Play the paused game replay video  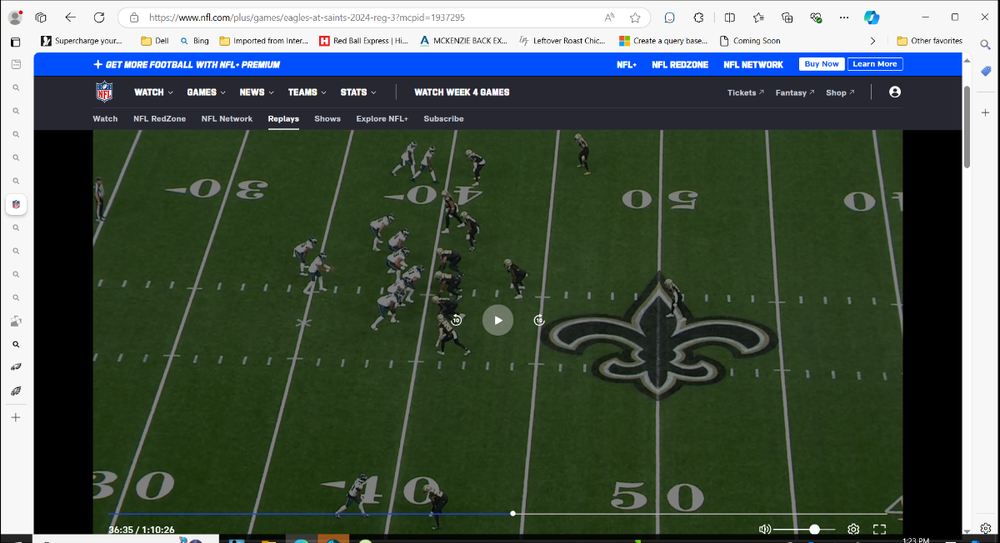[x=498, y=320]
